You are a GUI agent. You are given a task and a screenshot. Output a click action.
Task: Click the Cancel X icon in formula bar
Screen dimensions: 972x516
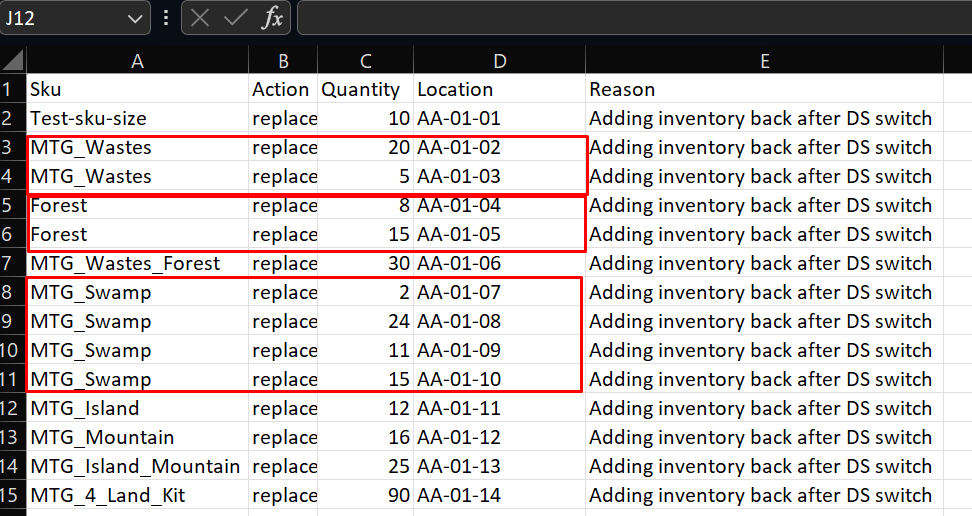point(200,18)
